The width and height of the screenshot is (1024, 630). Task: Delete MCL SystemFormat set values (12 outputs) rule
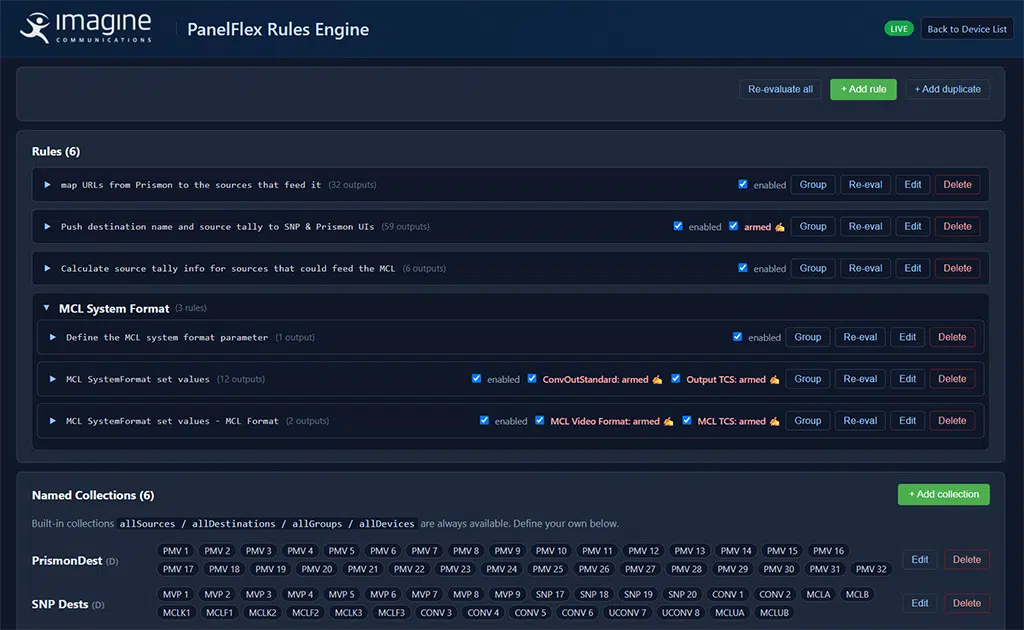952,379
